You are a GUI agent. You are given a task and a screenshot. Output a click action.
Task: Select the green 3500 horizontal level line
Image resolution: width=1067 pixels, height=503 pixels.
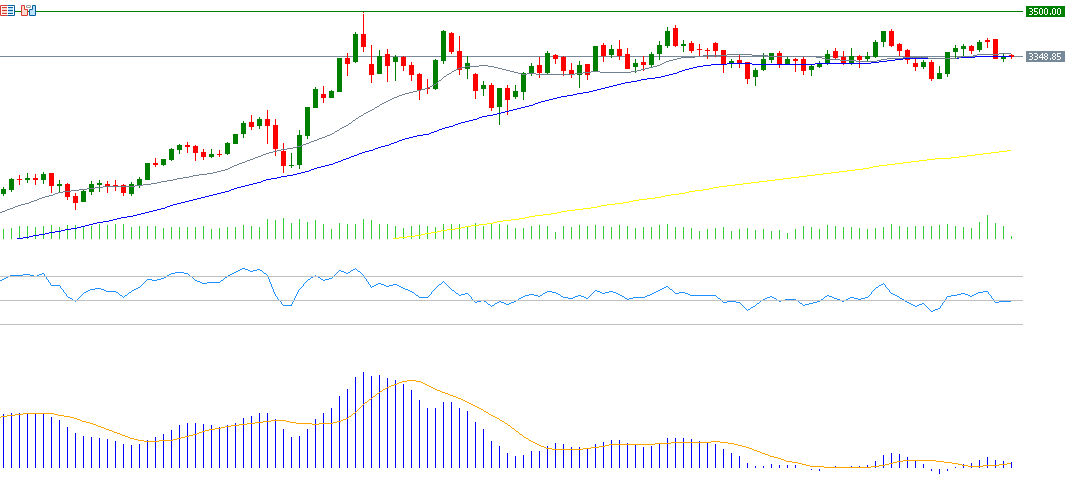[600, 12]
